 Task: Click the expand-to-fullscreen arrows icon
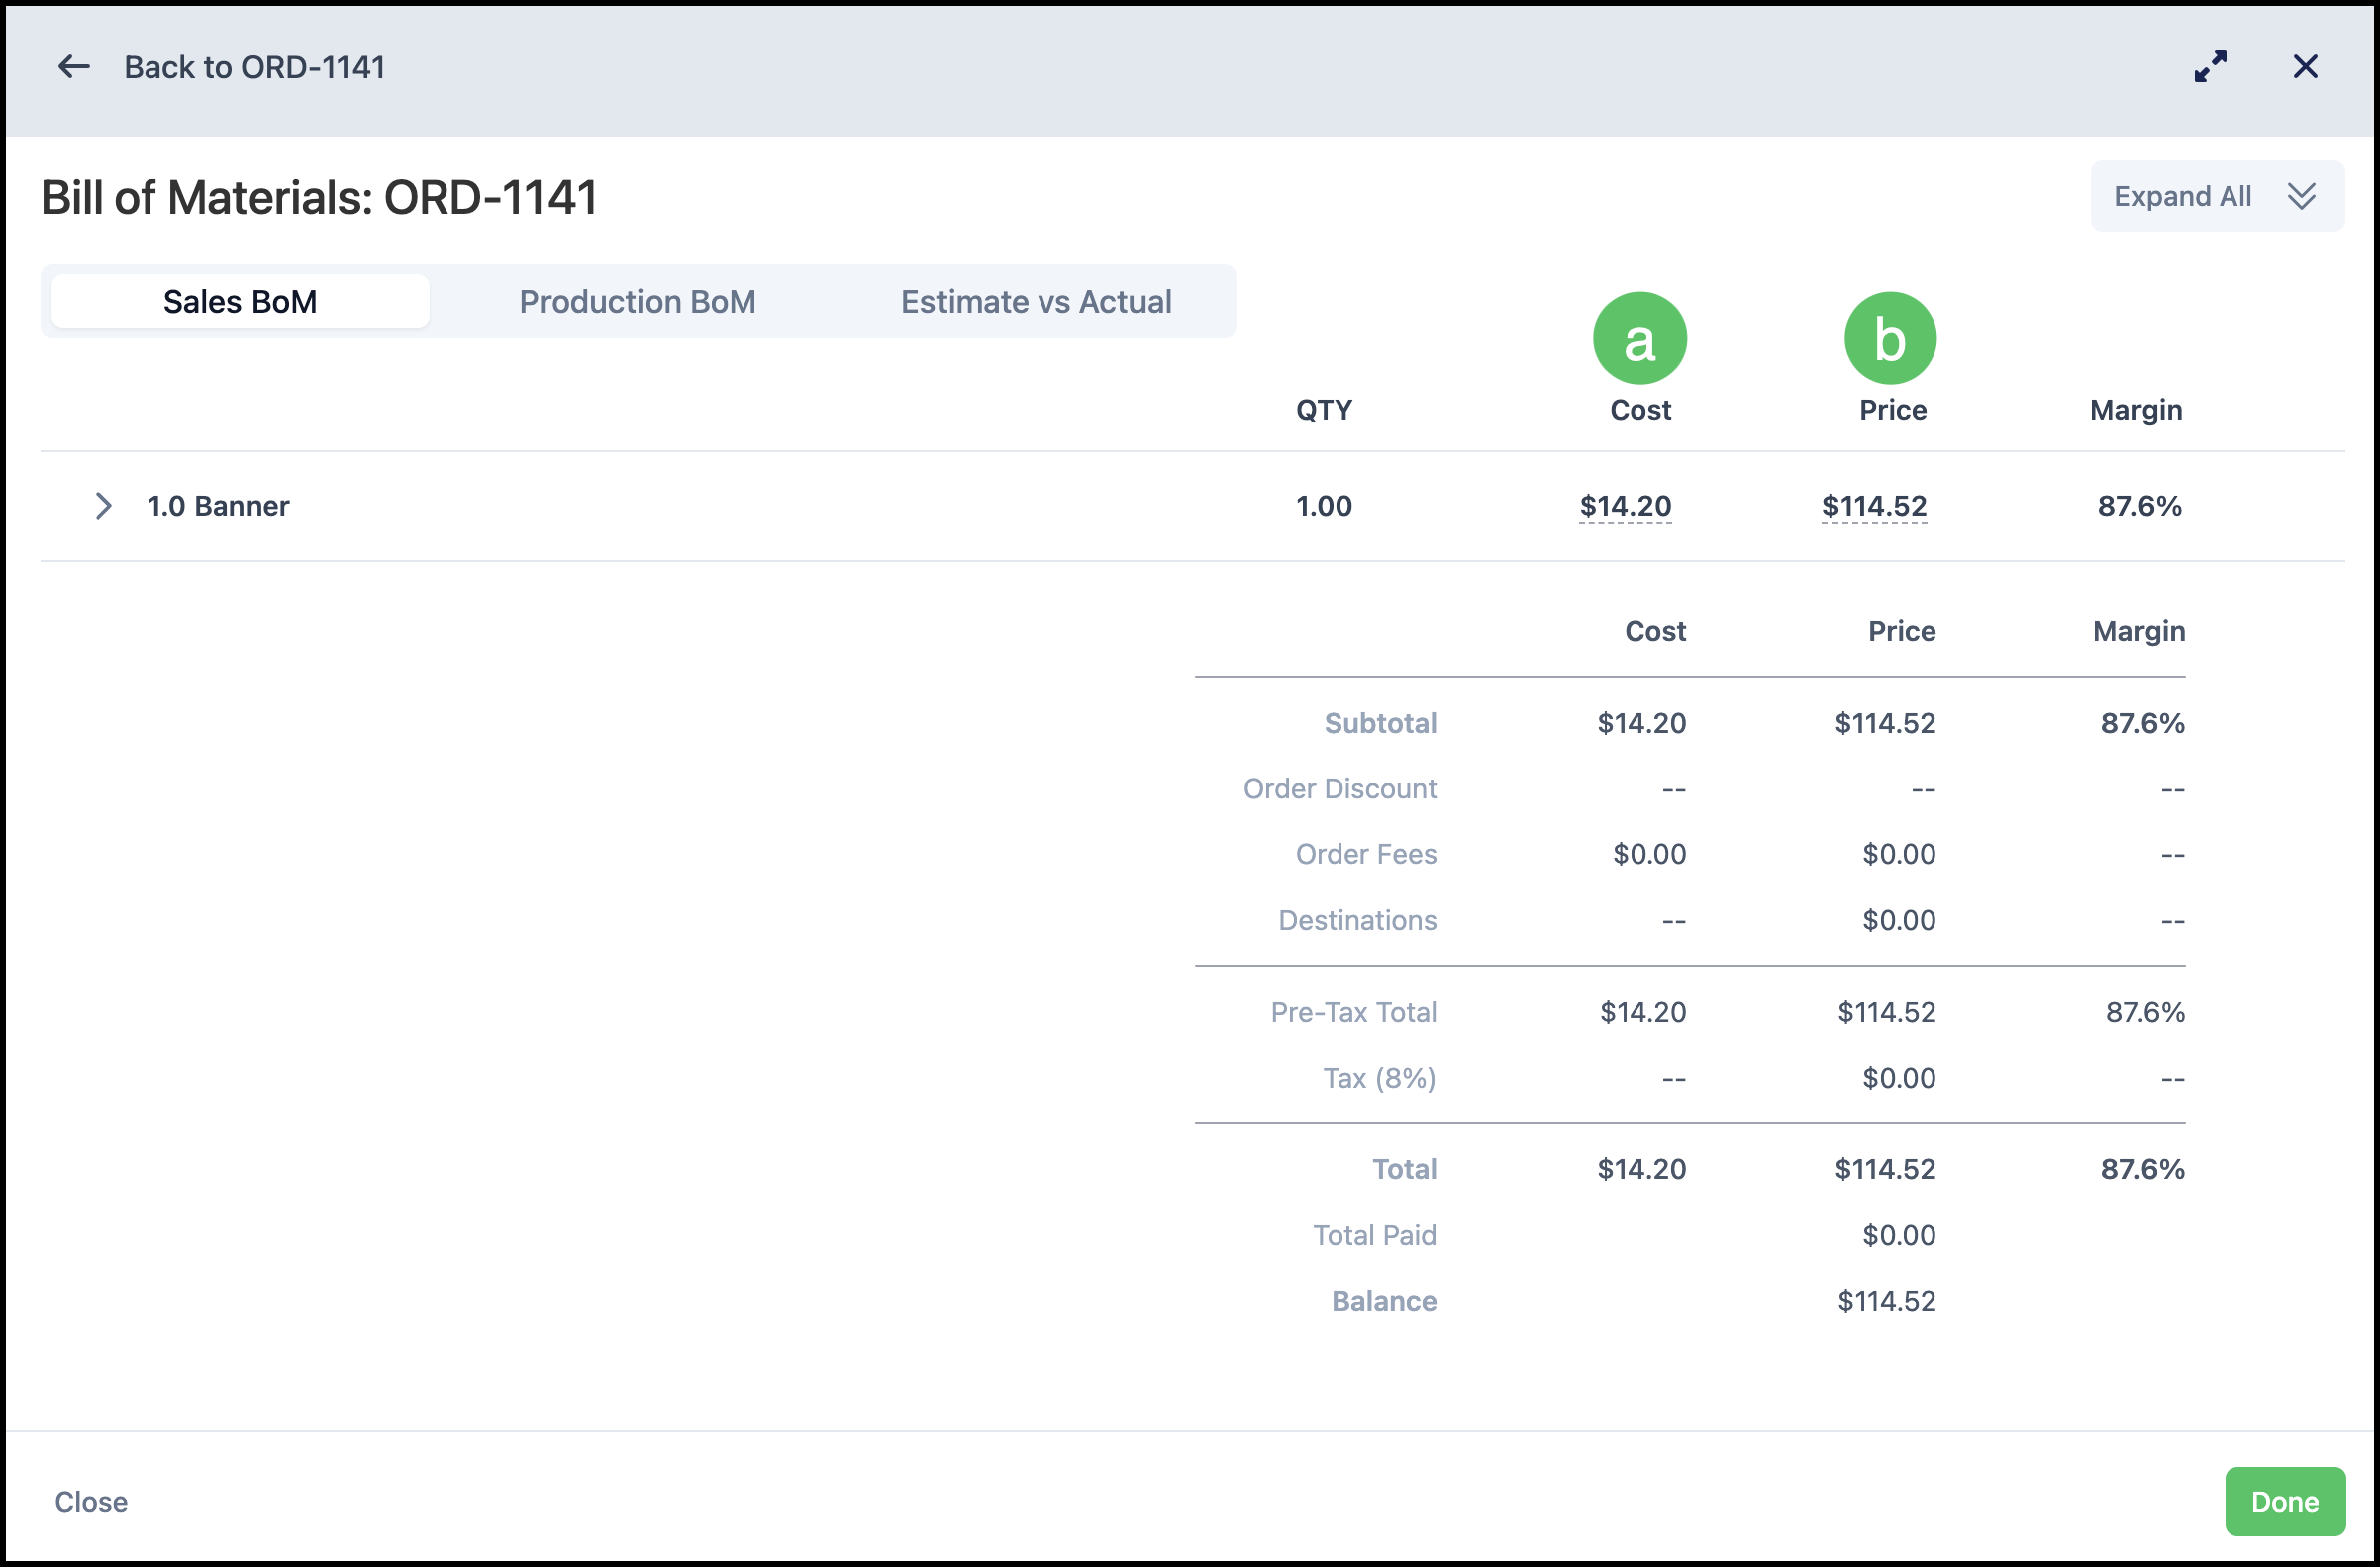tap(2210, 66)
